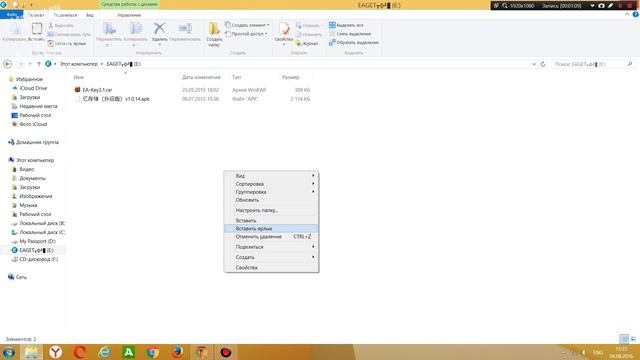Expand Сортировка submenu in context menu
The height and width of the screenshot is (360, 640).
click(271, 184)
